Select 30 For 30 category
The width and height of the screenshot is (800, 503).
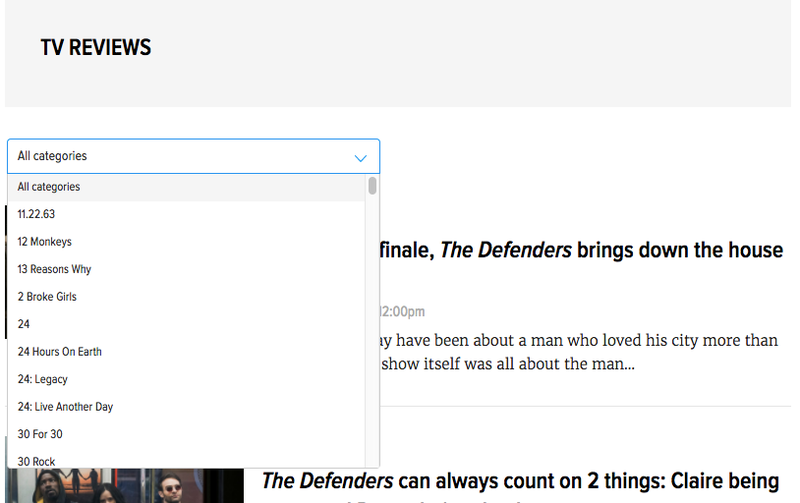pos(187,434)
